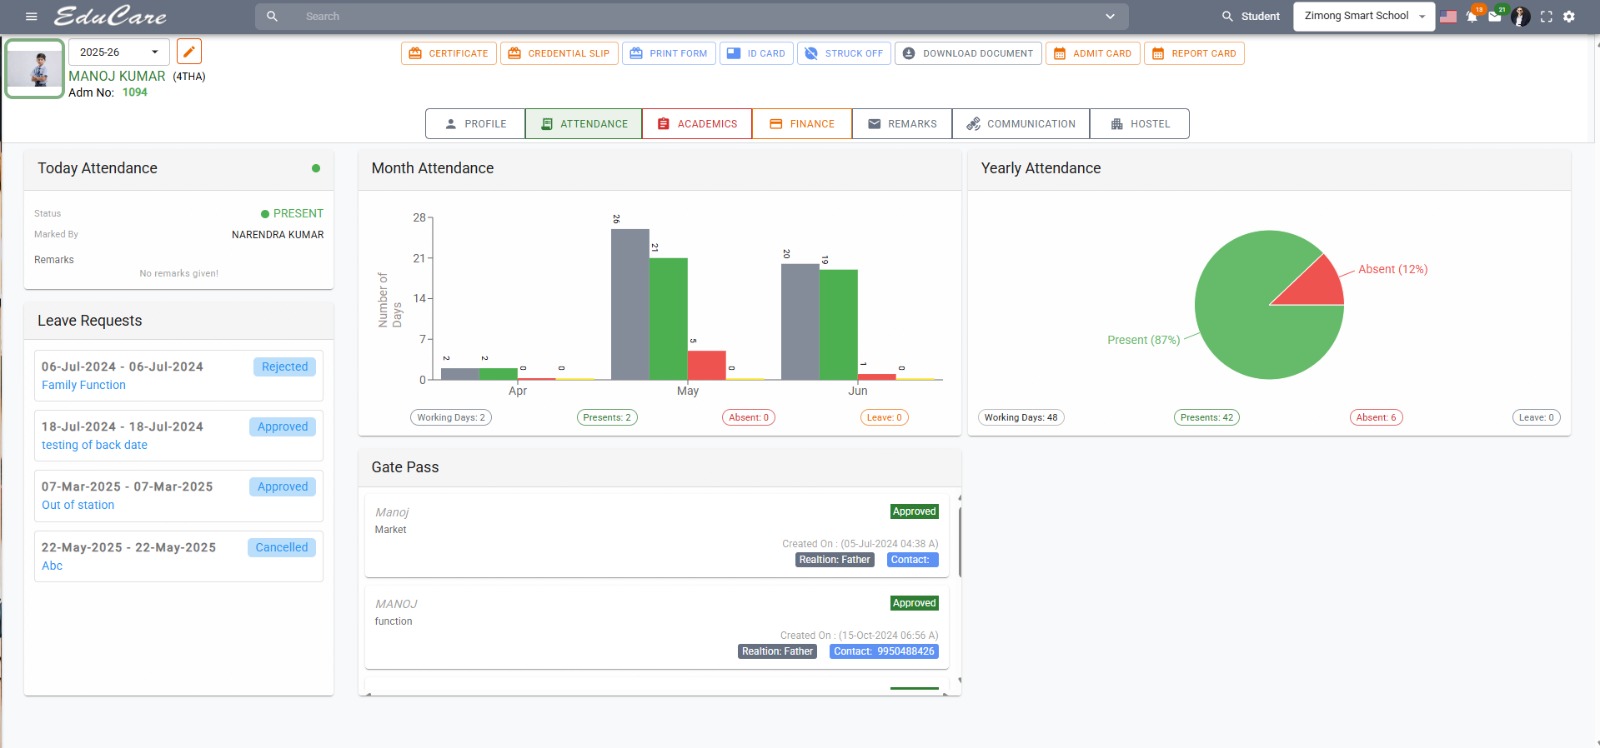Click the pencil edit icon beside session
Image resolution: width=1600 pixels, height=748 pixels.
[x=189, y=51]
